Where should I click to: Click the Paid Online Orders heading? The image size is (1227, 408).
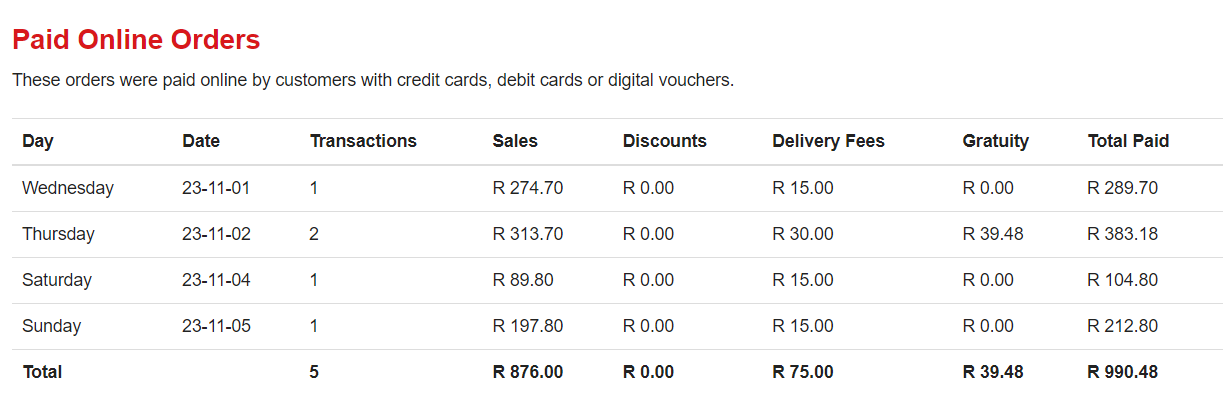click(136, 40)
